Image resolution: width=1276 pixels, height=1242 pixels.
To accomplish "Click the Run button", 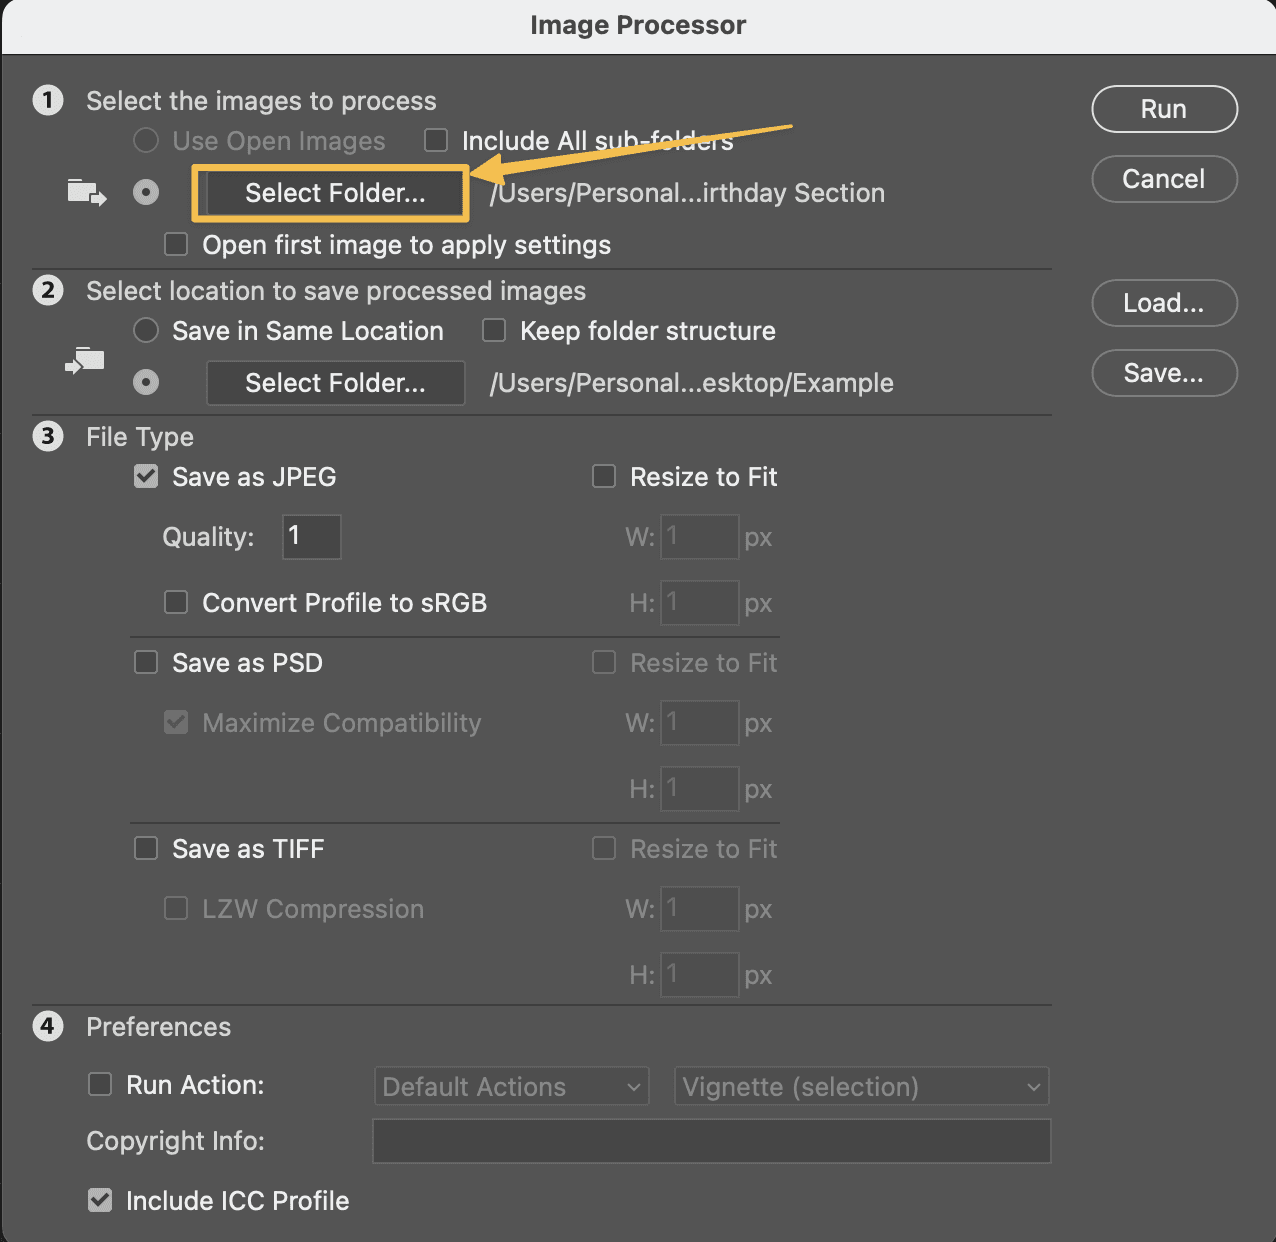I will click(x=1164, y=109).
